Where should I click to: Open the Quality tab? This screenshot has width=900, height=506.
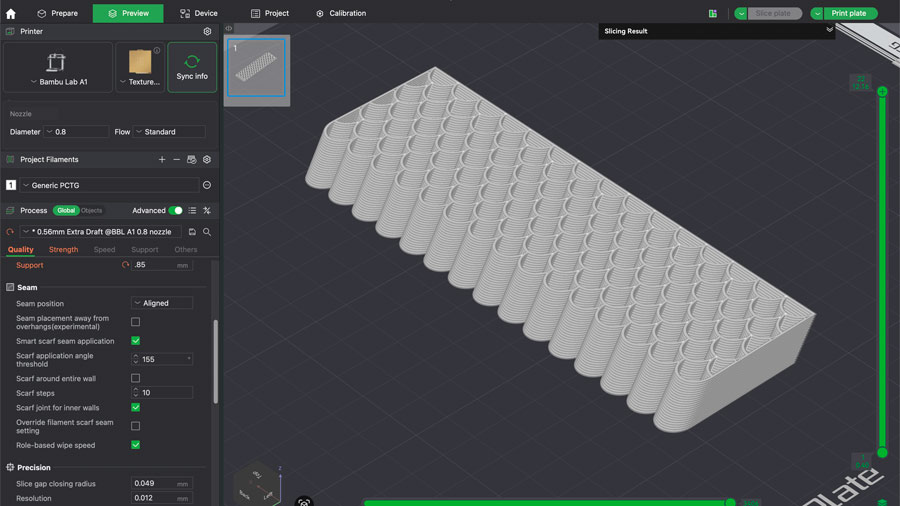[21, 250]
